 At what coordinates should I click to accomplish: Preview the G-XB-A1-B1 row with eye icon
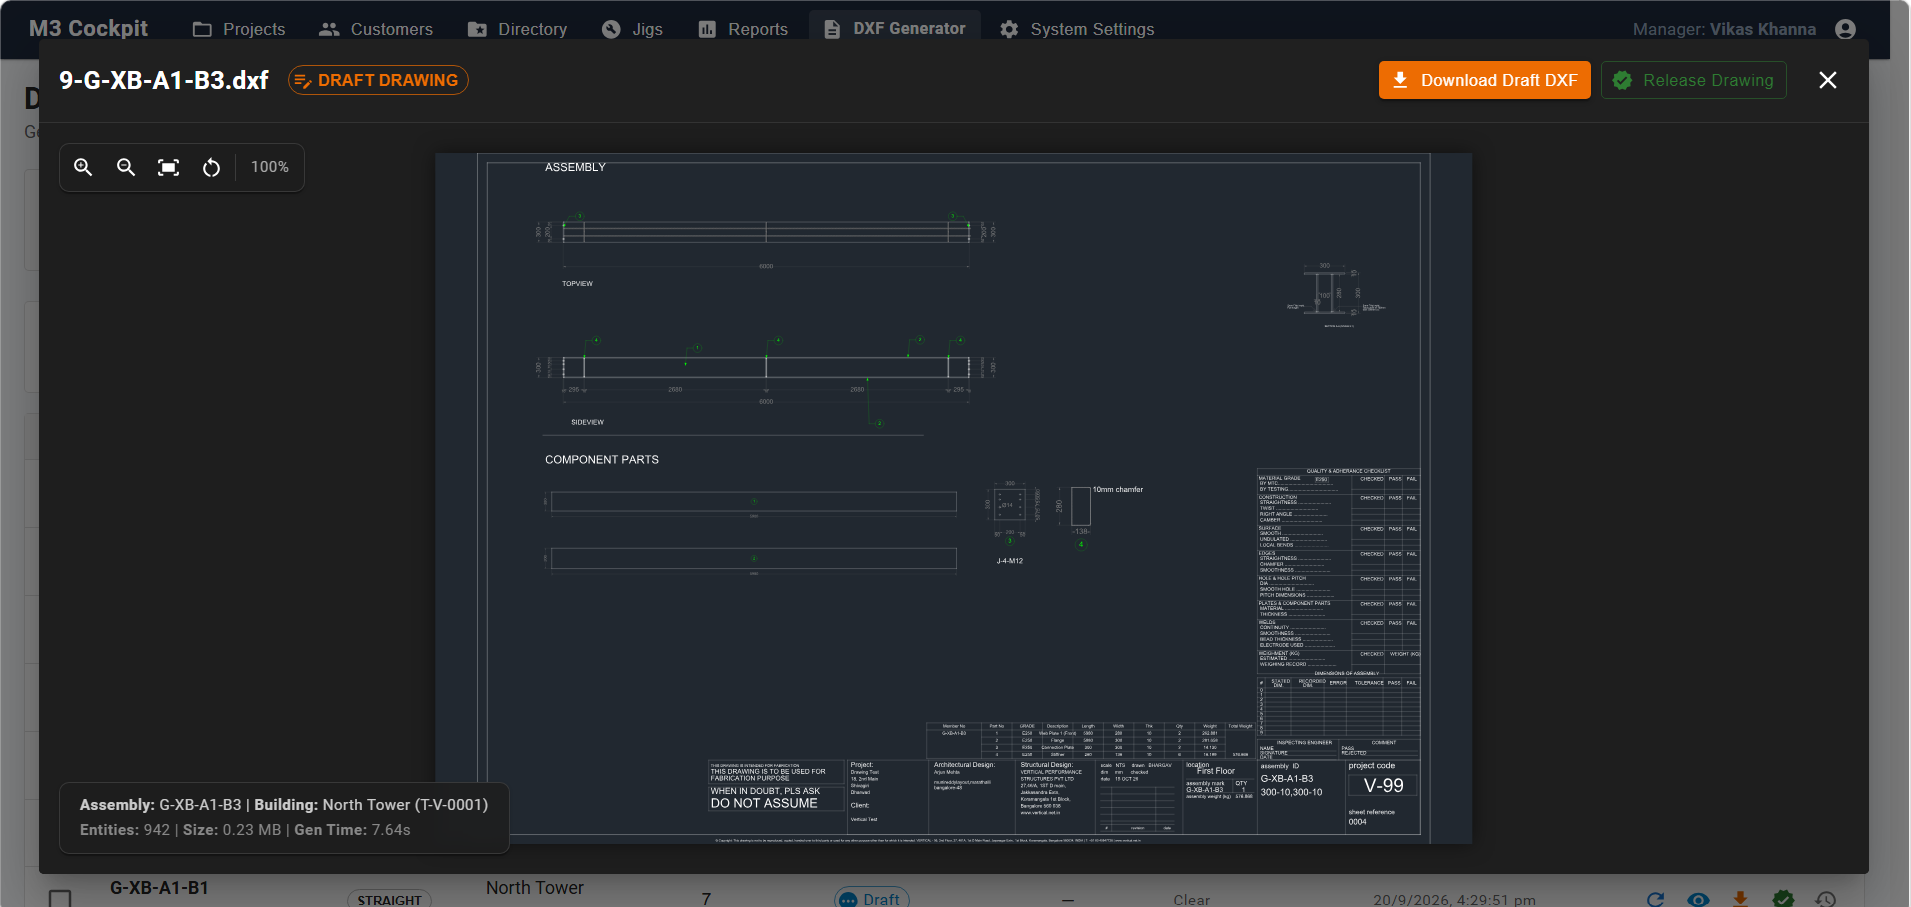click(1698, 898)
